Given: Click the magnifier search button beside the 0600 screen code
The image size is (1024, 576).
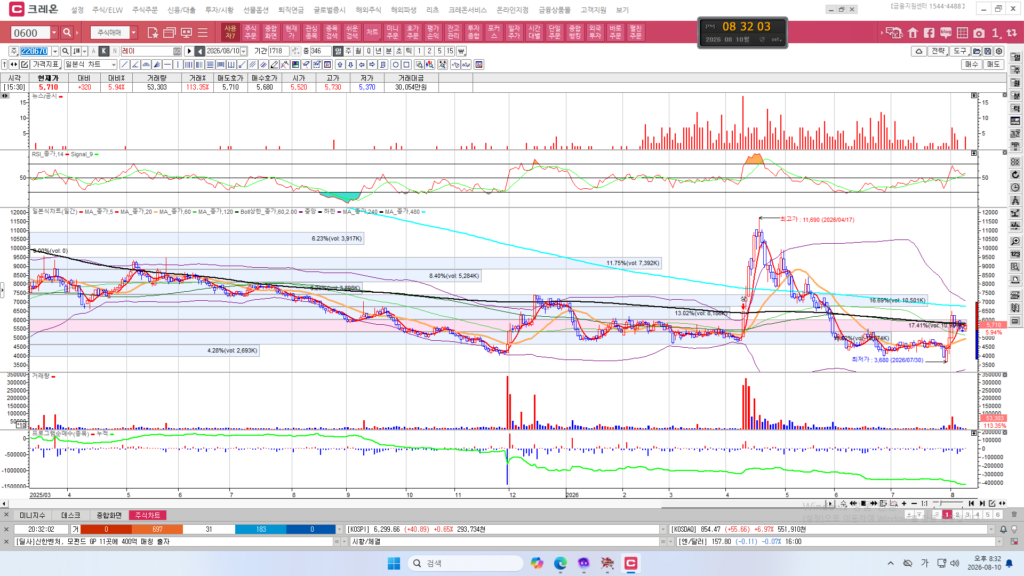Looking at the screenshot, I should [x=67, y=32].
